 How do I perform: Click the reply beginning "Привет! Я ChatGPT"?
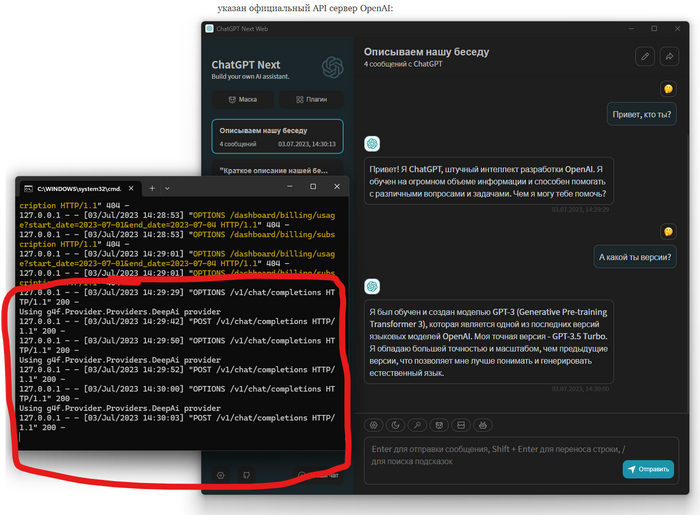pyautogui.click(x=489, y=181)
